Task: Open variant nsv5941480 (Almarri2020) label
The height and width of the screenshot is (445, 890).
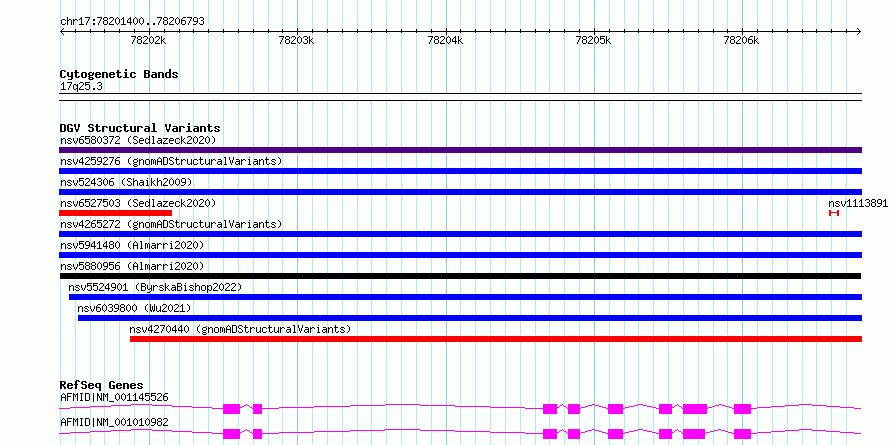Action: coord(132,245)
